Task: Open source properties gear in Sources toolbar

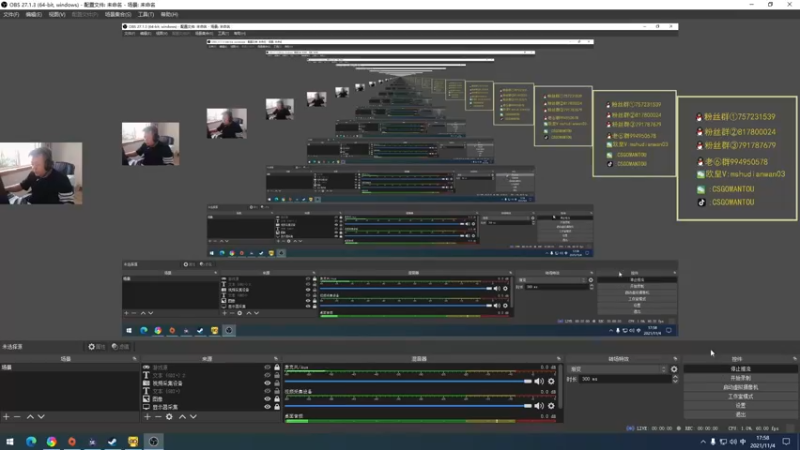Action: [x=169, y=417]
